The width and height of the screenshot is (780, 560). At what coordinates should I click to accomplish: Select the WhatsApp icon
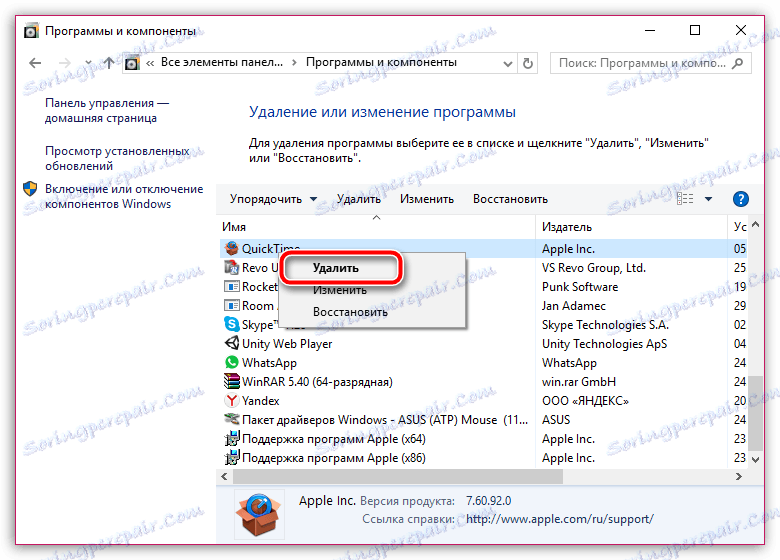232,363
